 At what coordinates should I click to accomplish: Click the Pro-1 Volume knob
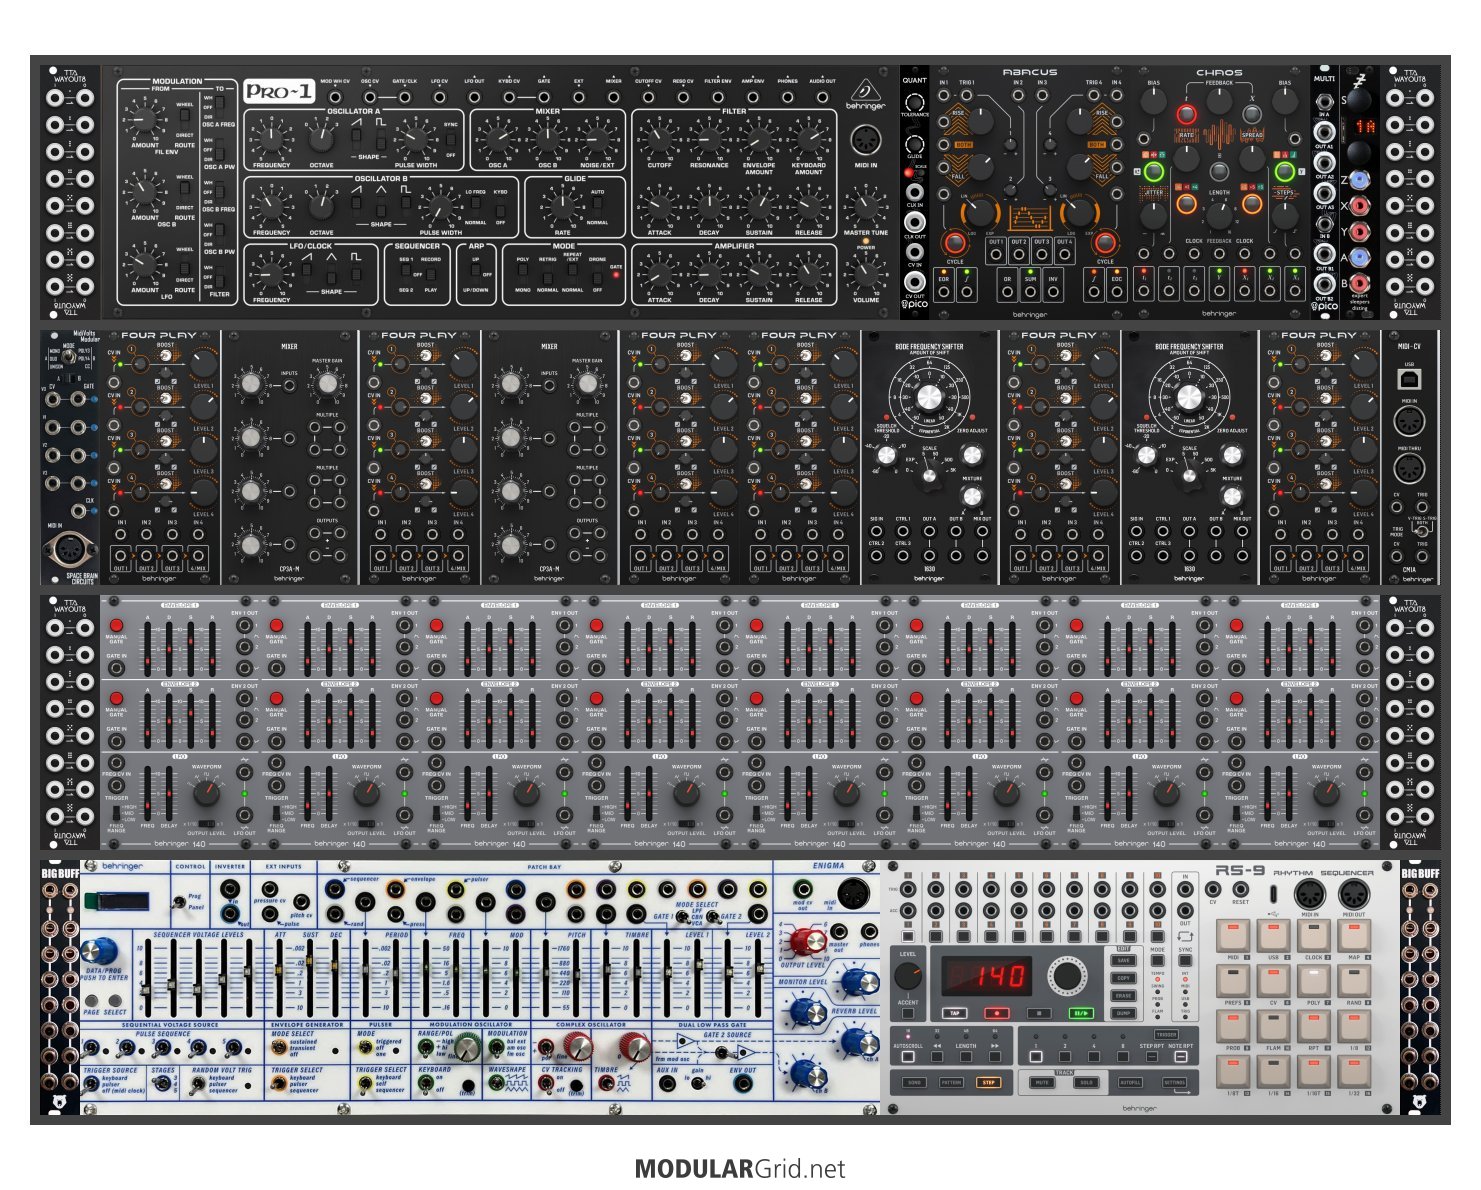click(866, 274)
